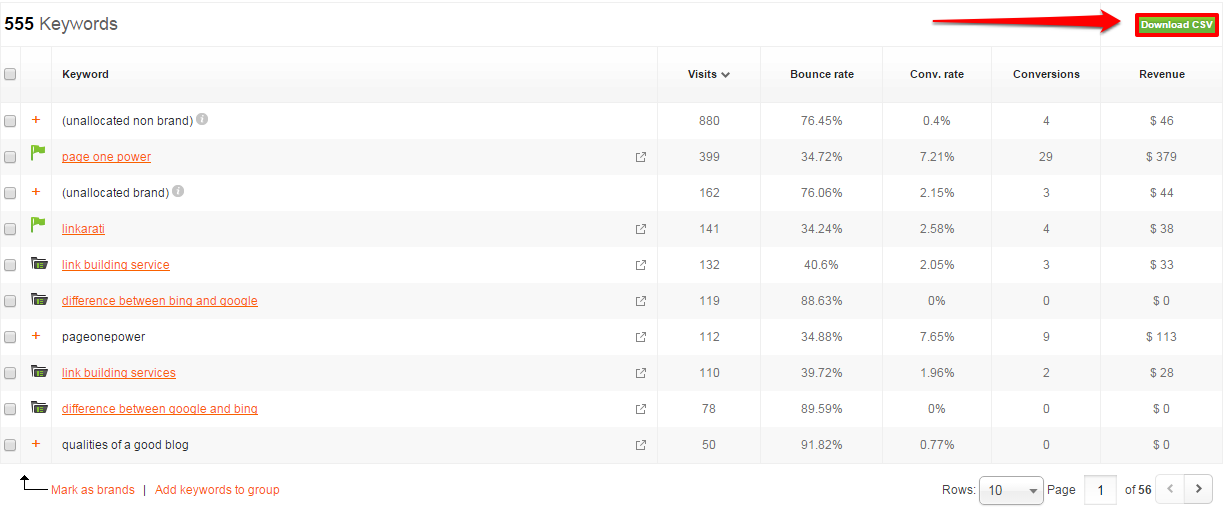Click the folder icon beside link building service

(39, 264)
